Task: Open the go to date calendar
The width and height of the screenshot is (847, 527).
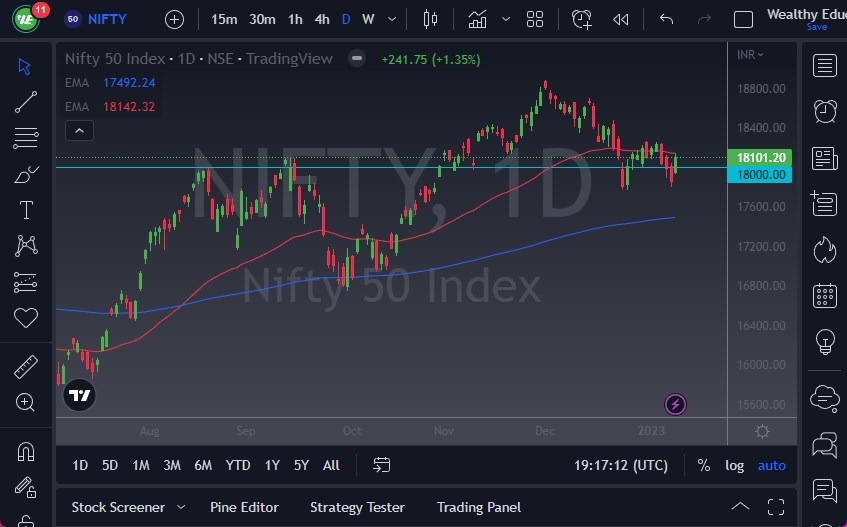Action: (x=381, y=465)
